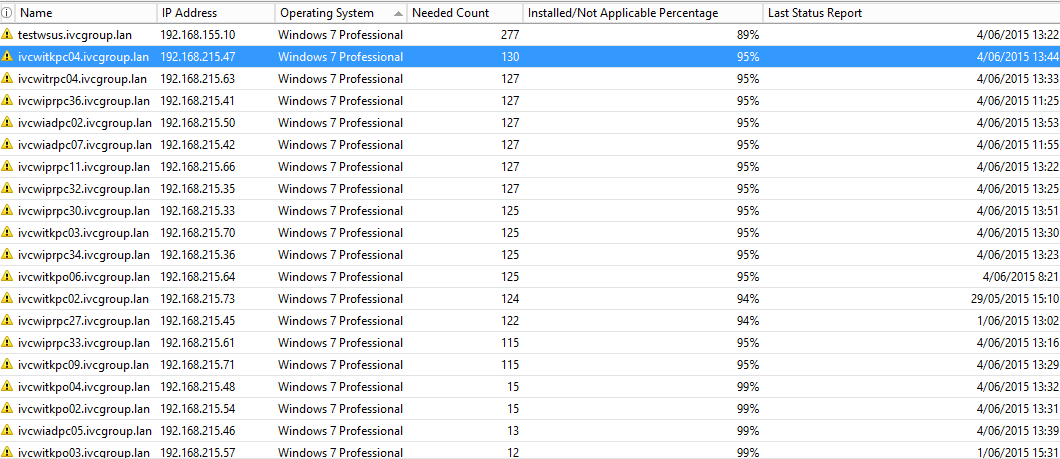Viewport: 1060px width, 459px height.
Task: Click the warning icon beside testwsus.ivcgroup.lan
Action: [8, 35]
